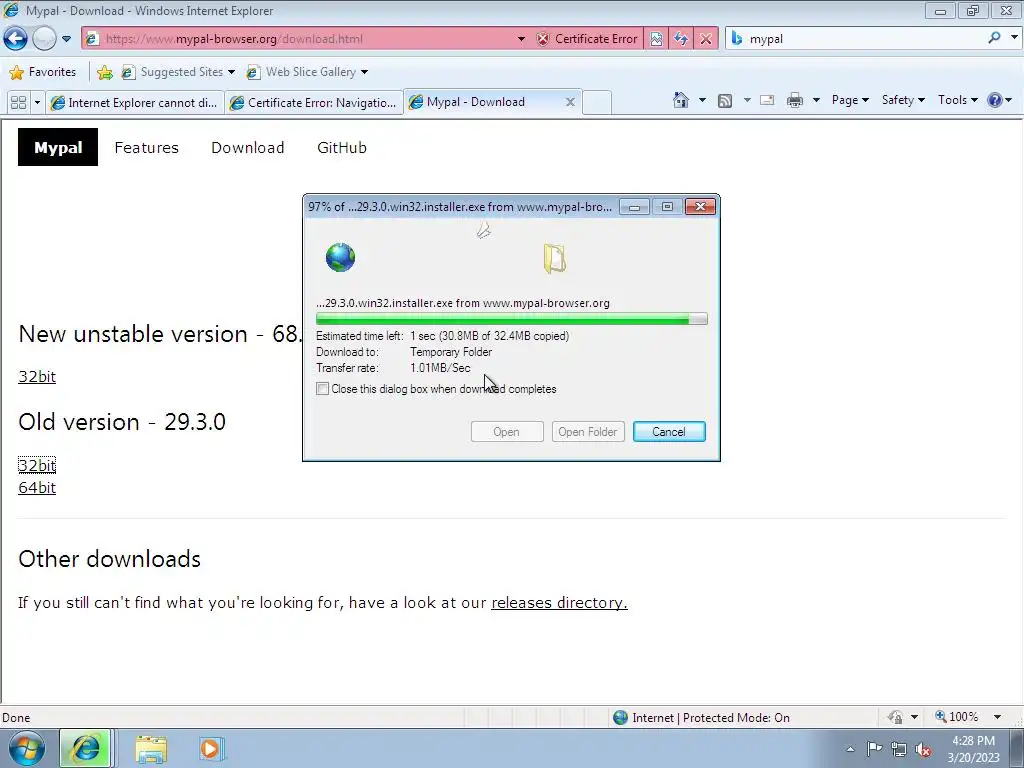Click the Print icon
Image resolution: width=1024 pixels, height=768 pixels.
(795, 101)
